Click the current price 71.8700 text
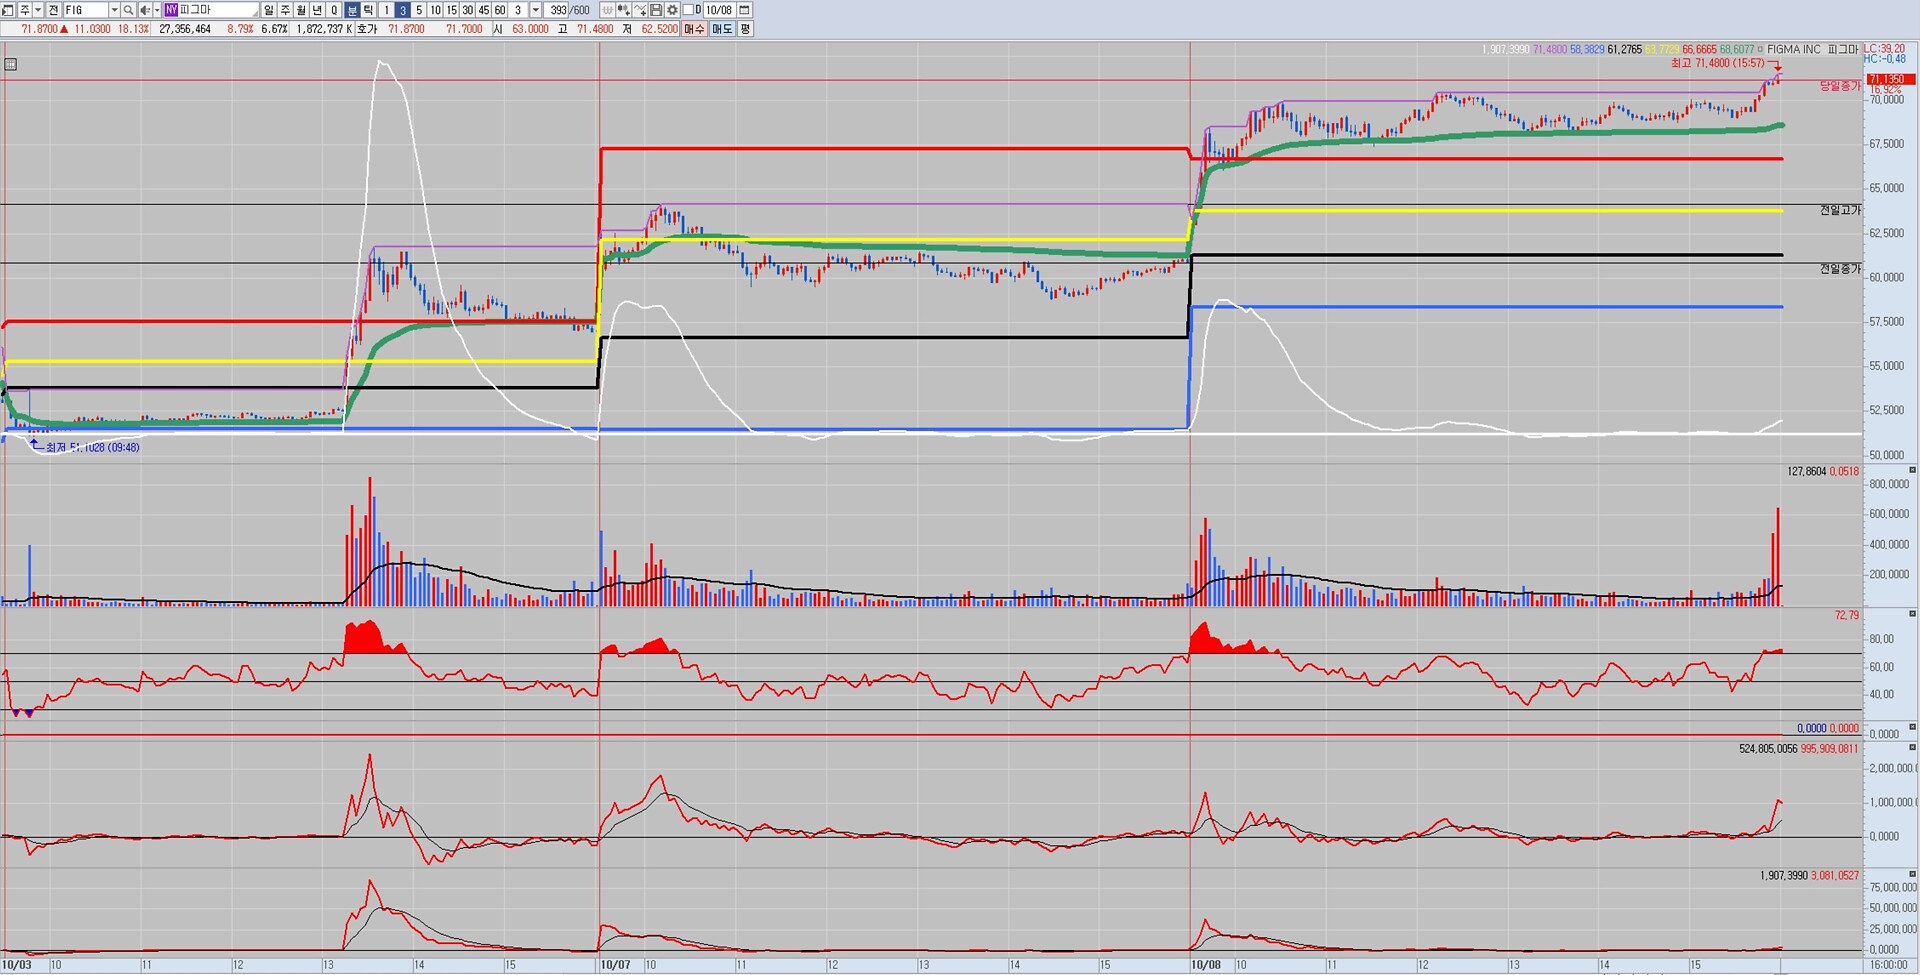The width and height of the screenshot is (1920, 975). coord(40,29)
